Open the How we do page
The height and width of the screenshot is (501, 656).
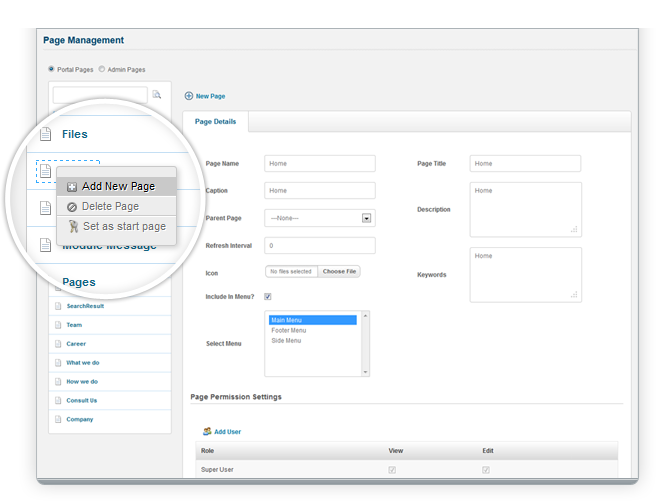coord(82,381)
